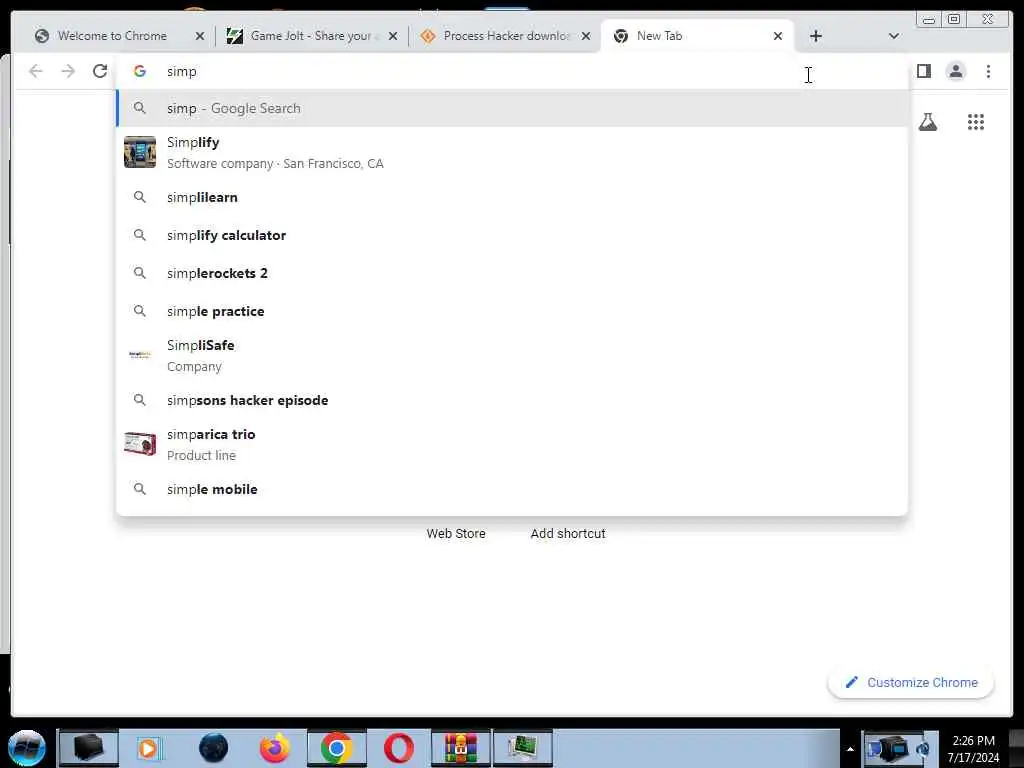Click the Chrome icon on the taskbar
The image size is (1024, 768).
coord(336,748)
